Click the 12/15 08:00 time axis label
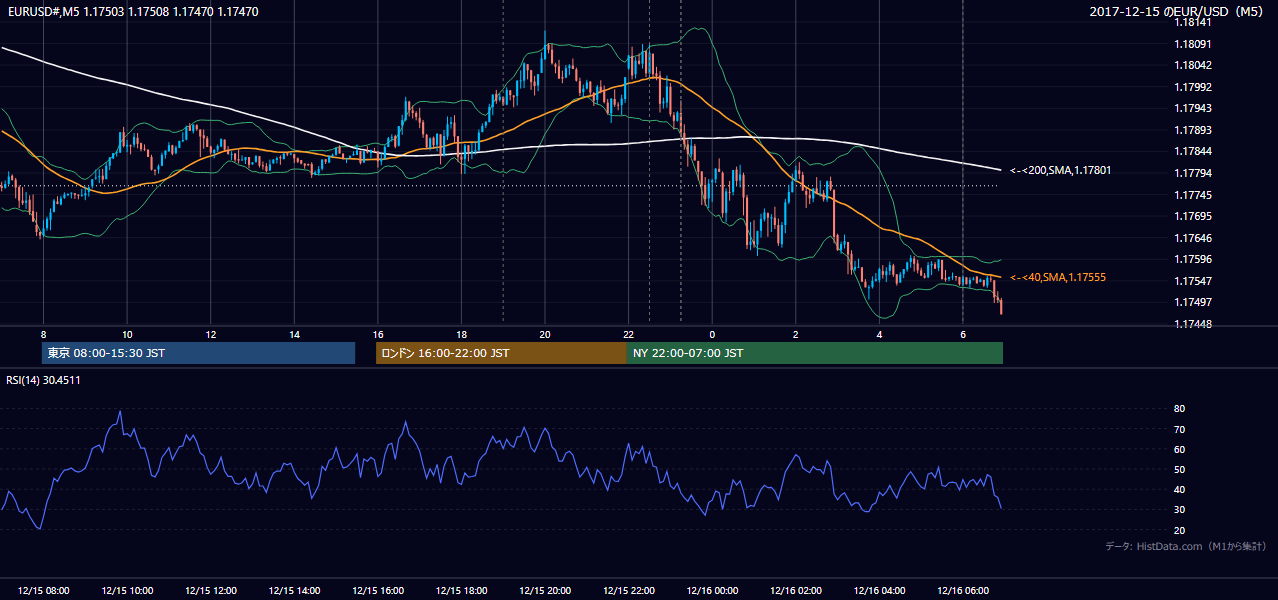 [x=44, y=591]
